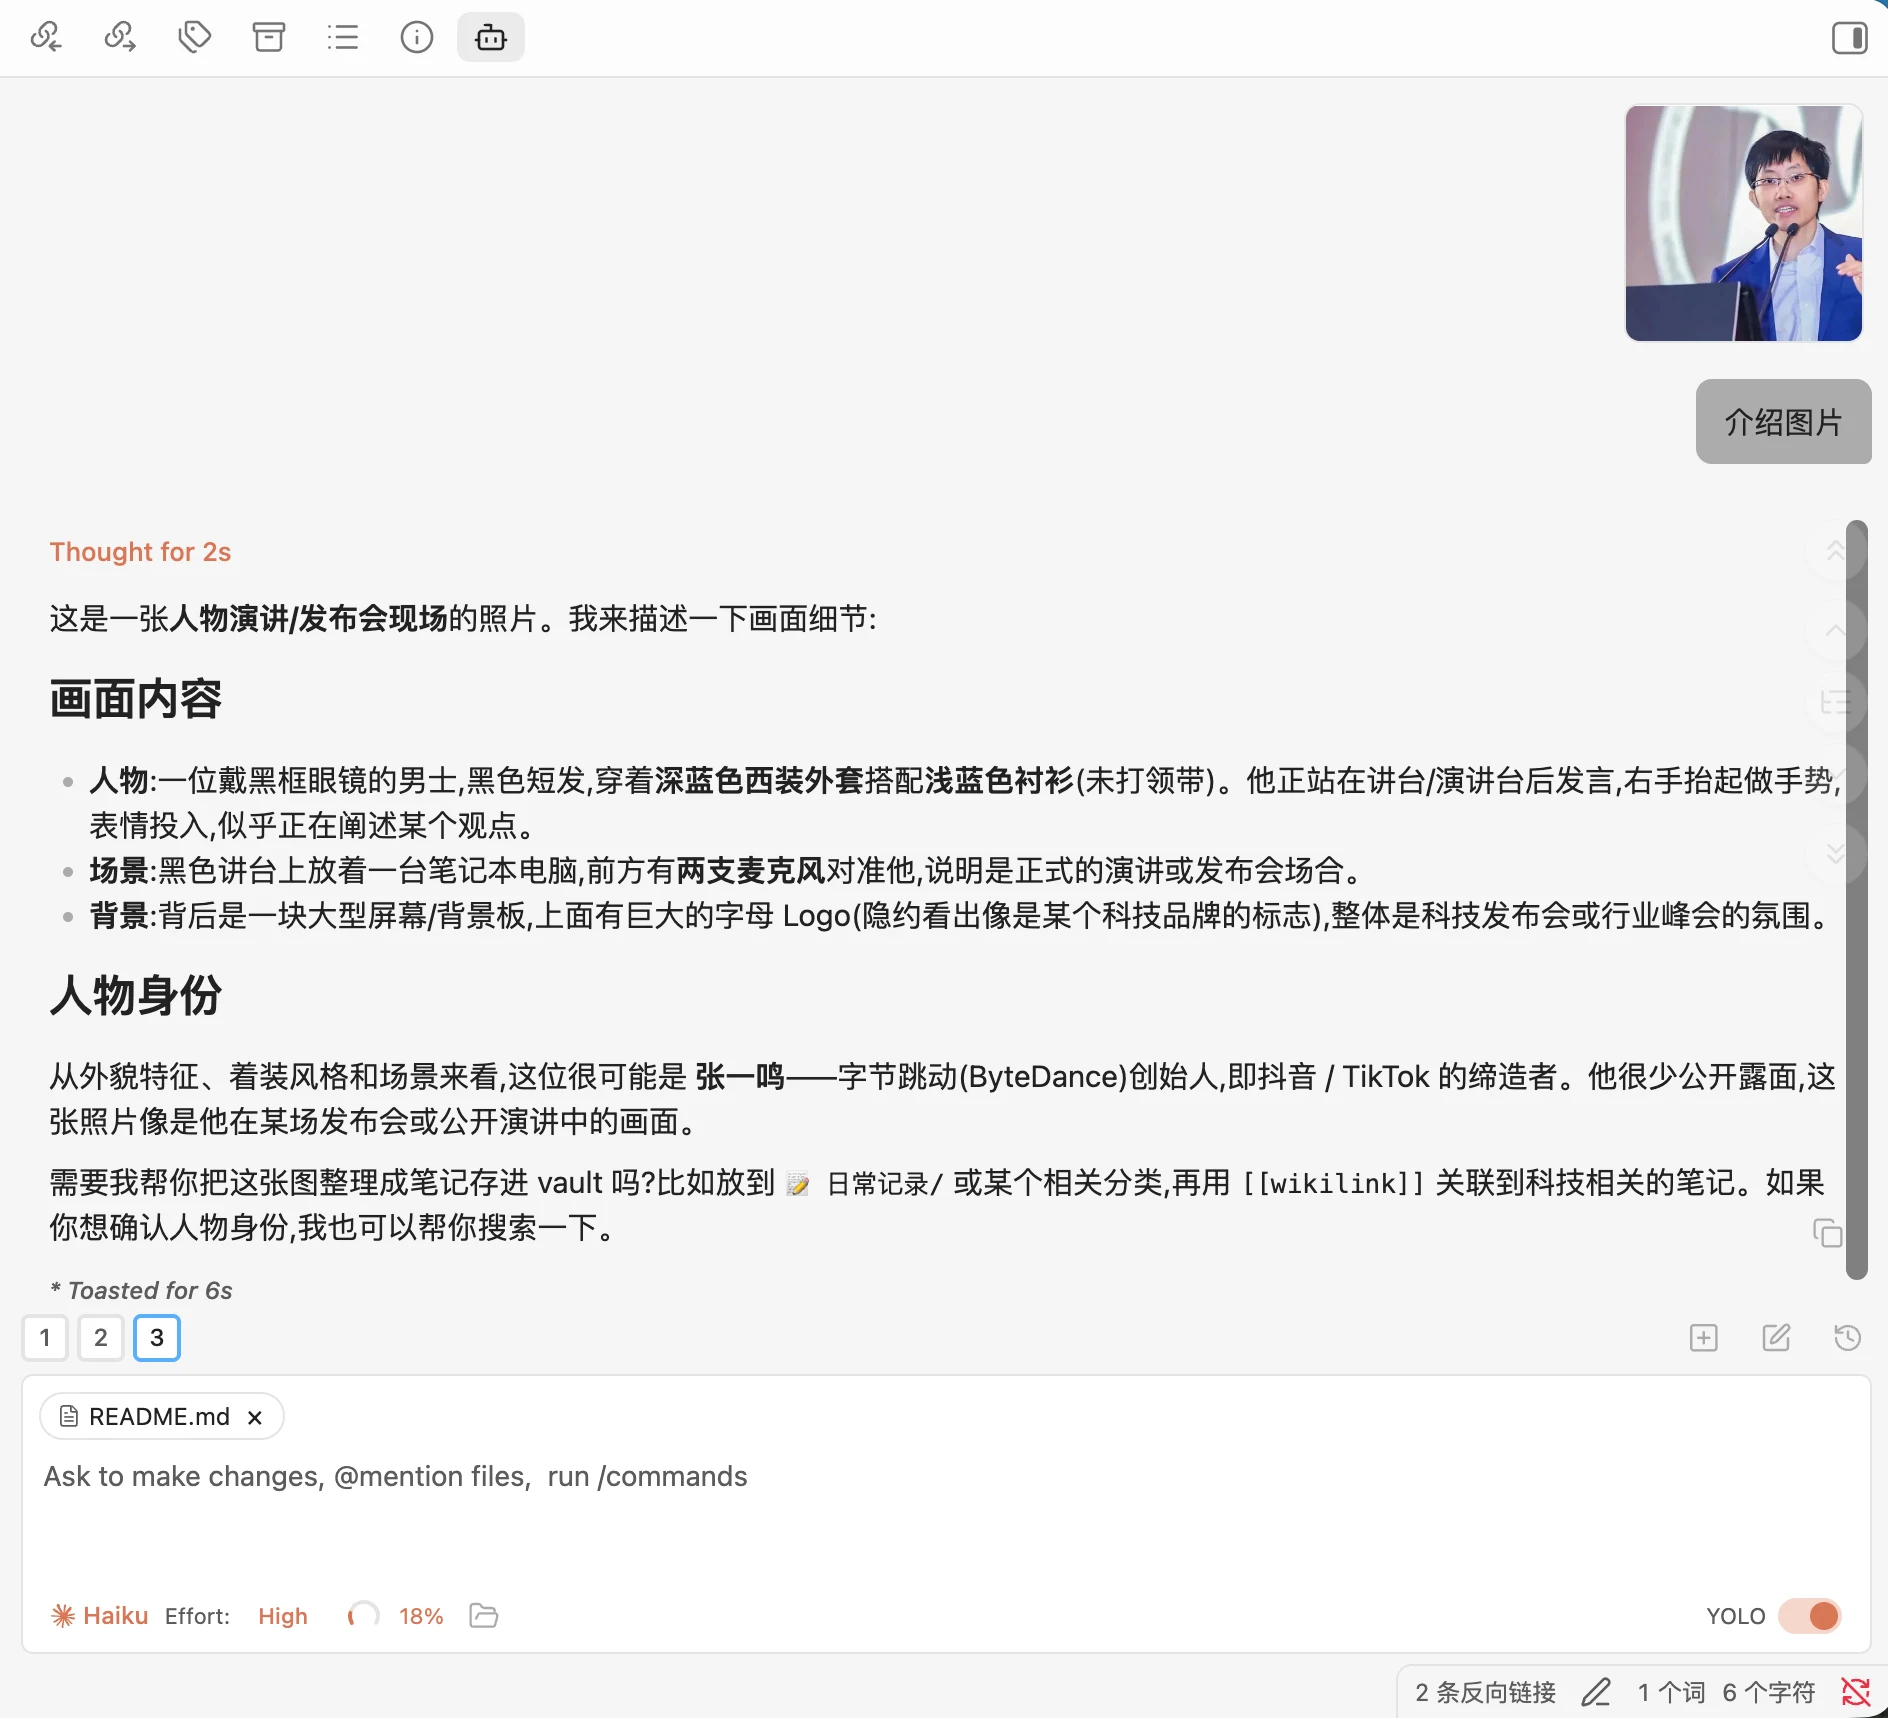Viewport: 1888px width, 1718px height.
Task: Copy the assistant response
Action: click(x=1827, y=1233)
